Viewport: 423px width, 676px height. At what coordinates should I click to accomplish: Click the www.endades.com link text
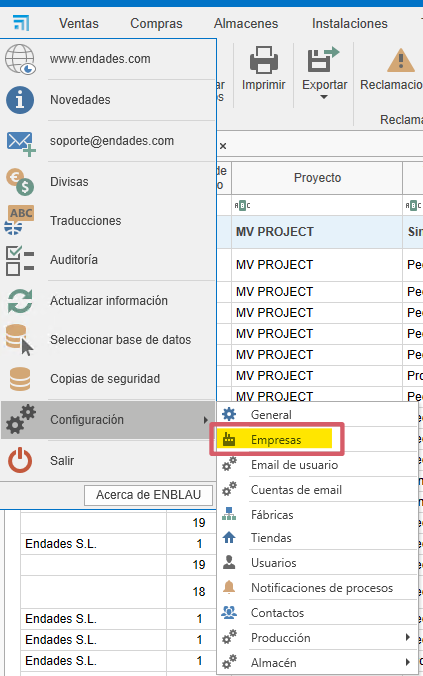100,59
